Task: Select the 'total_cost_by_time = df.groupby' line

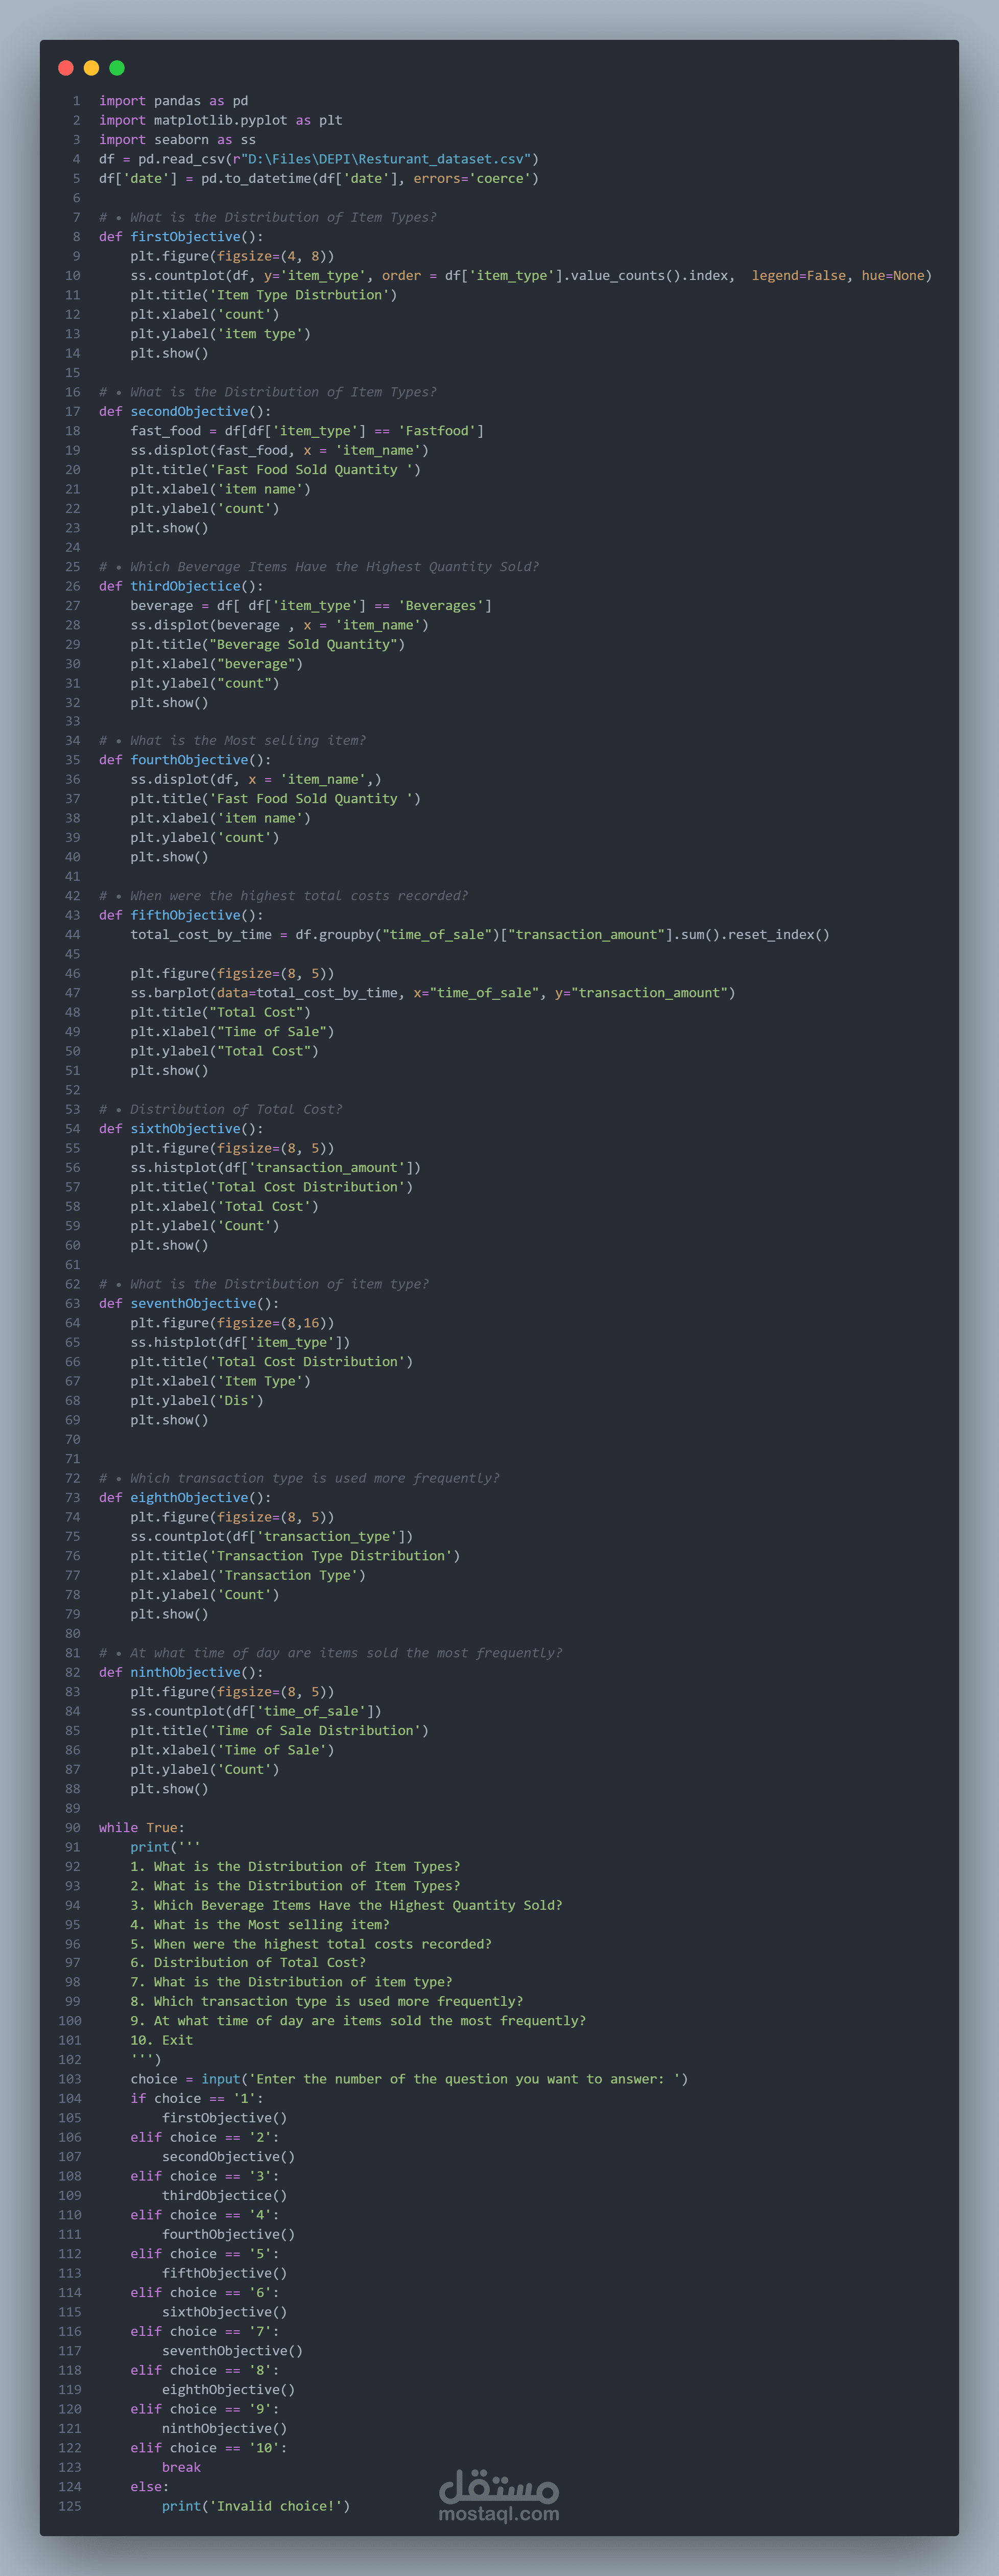Action: click(x=480, y=935)
